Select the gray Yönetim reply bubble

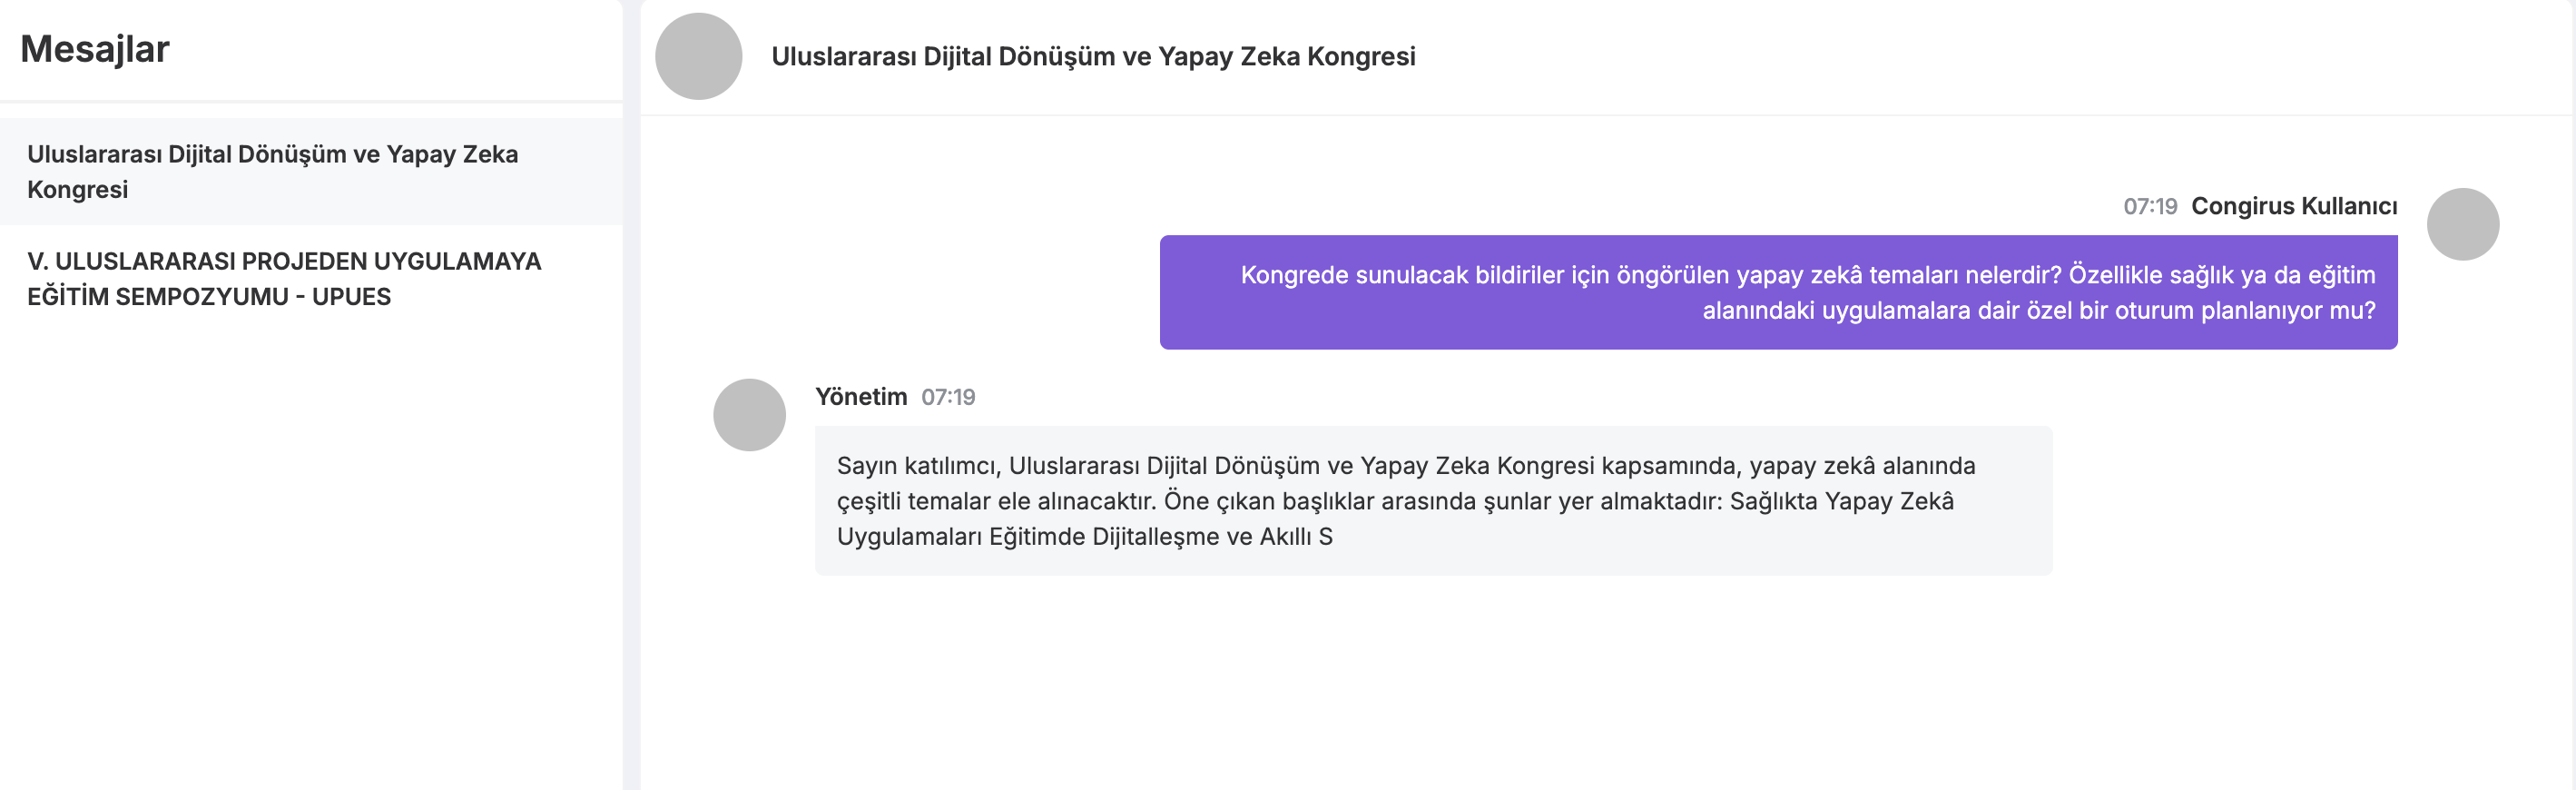[x=1433, y=500]
